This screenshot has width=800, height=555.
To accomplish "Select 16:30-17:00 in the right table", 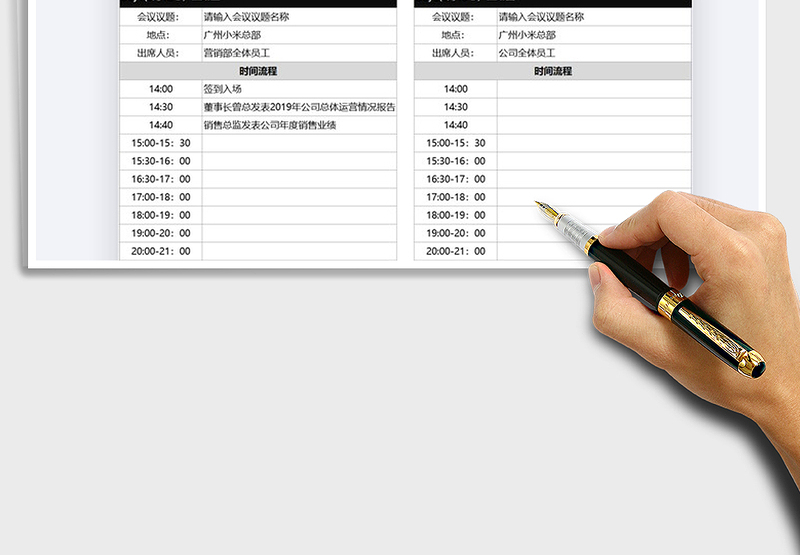I will (456, 179).
